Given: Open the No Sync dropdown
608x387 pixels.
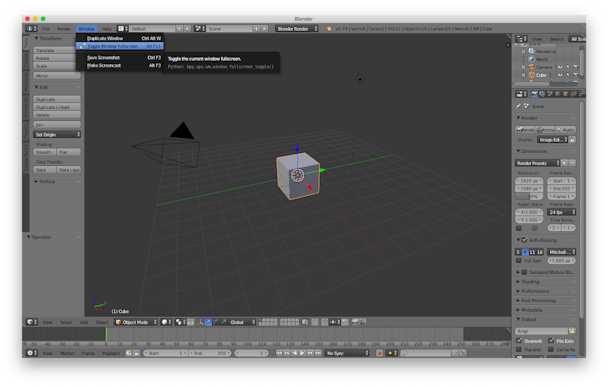Looking at the screenshot, I should tap(347, 353).
